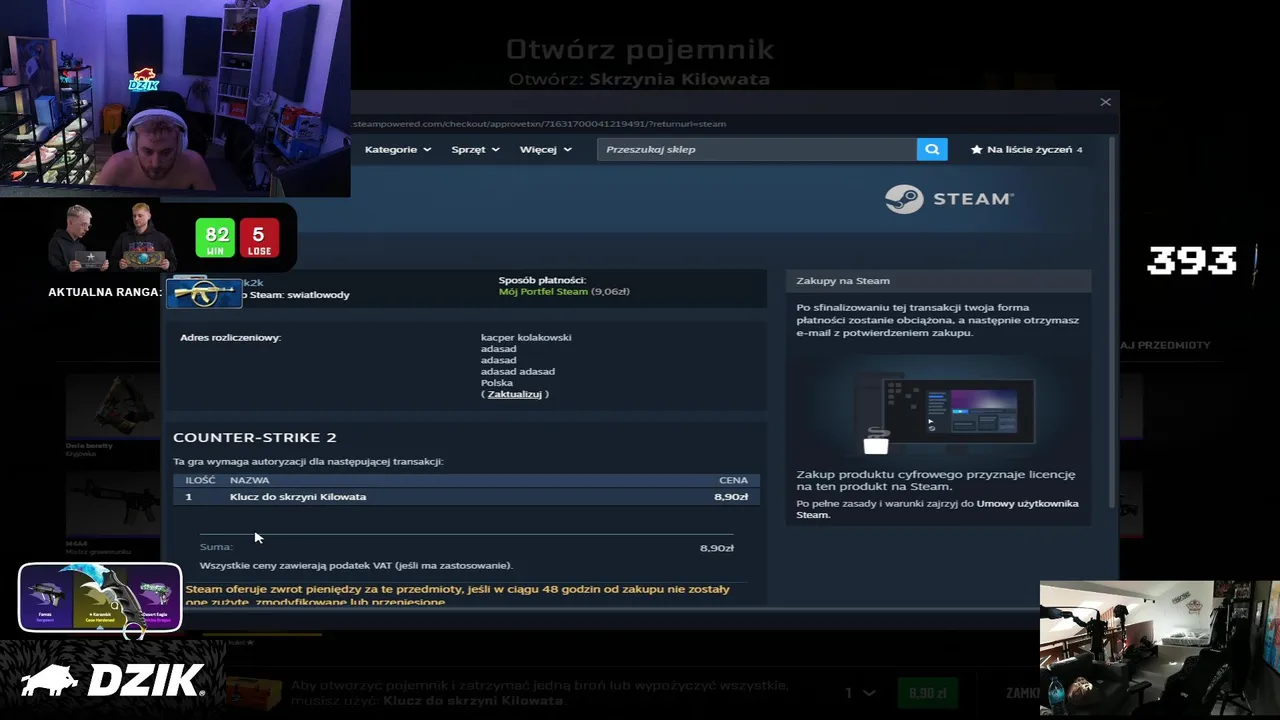Click the NAZWA column header

[249, 480]
